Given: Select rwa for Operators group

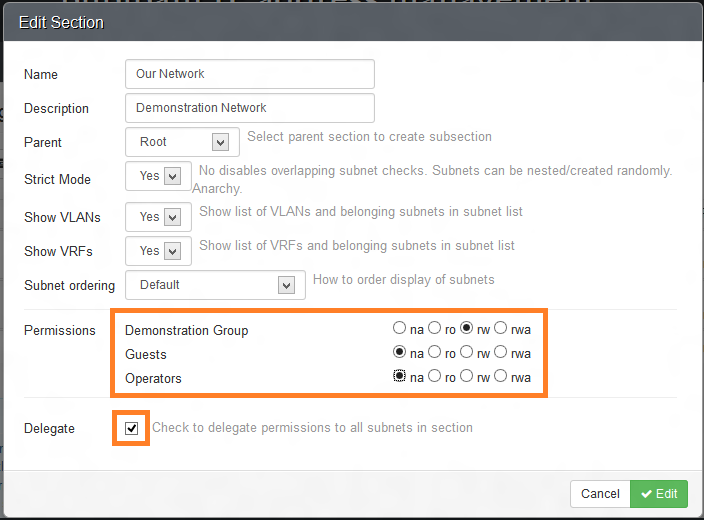Looking at the screenshot, I should [x=501, y=376].
